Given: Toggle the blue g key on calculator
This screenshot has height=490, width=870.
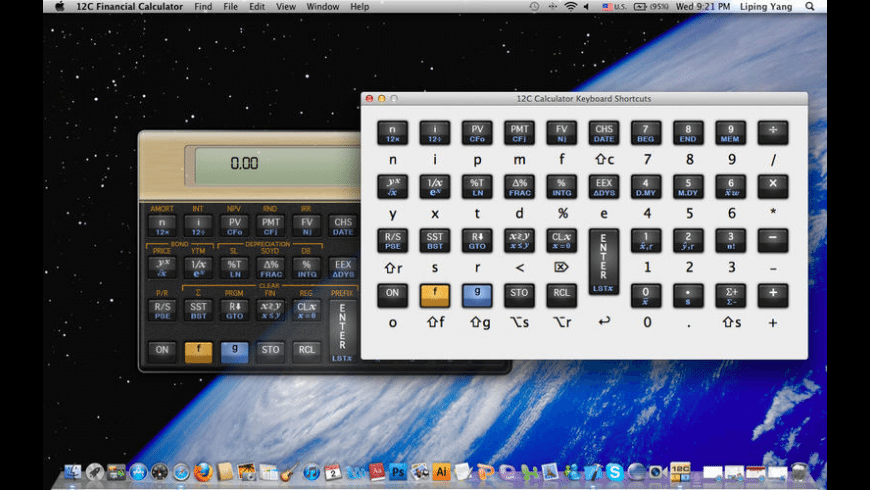Looking at the screenshot, I should 234,351.
